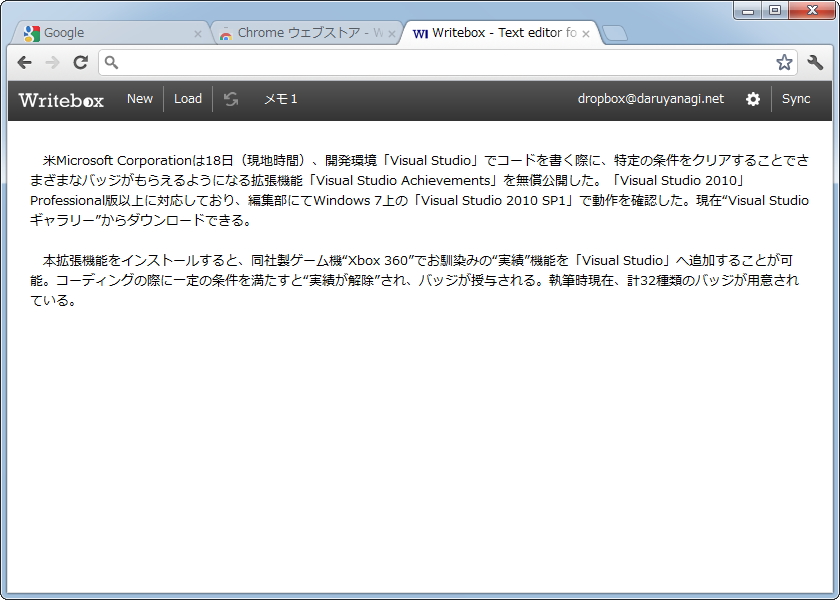This screenshot has width=840, height=600.
Task: Go forward with the browser forward arrow
Action: 52,63
